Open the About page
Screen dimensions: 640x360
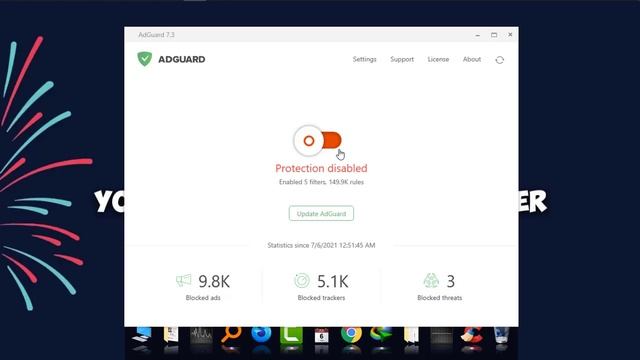coord(472,59)
